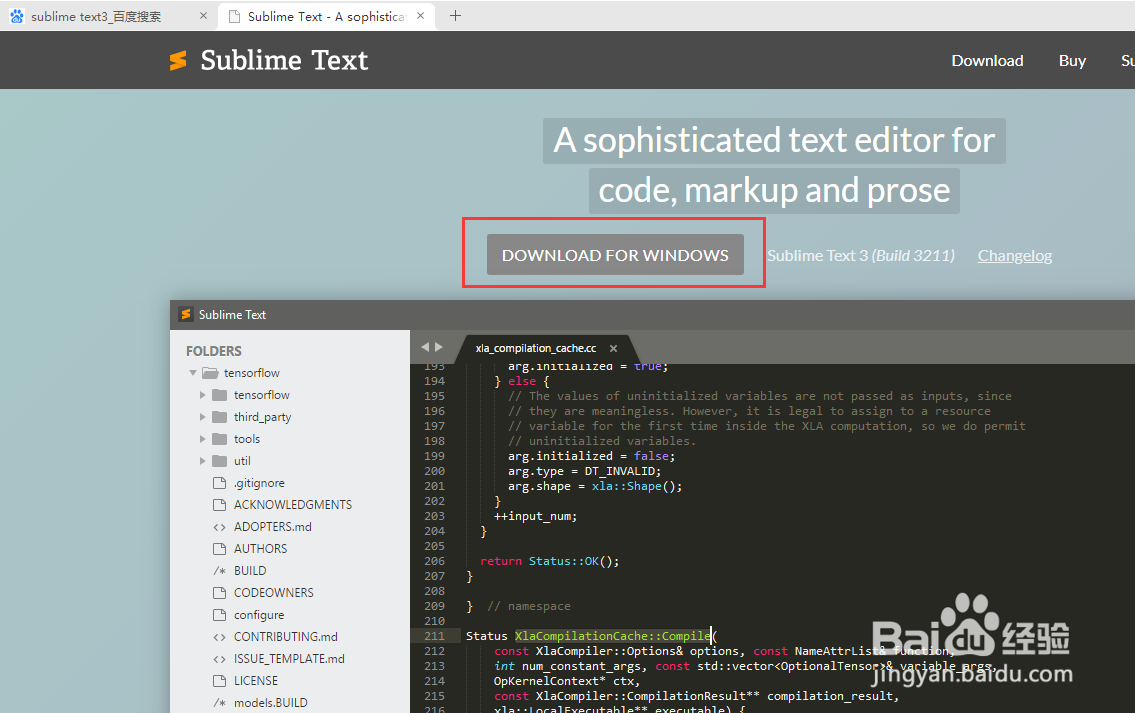Click the source icon beside models.BUILD
1135x713 pixels.
(x=219, y=703)
